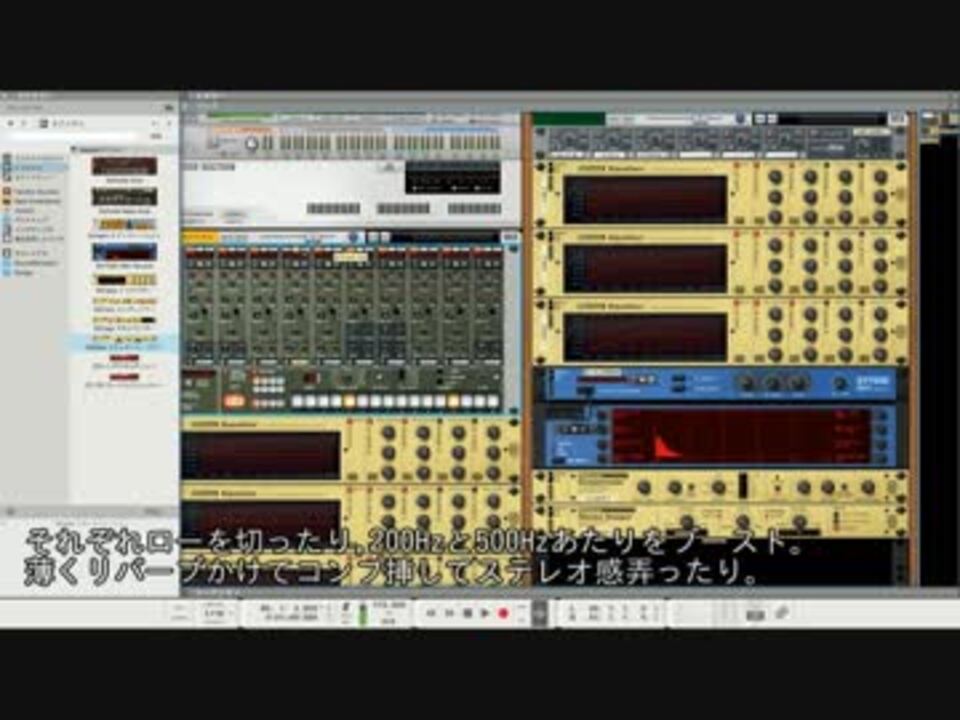Image resolution: width=960 pixels, height=720 pixels.
Task: Click the Scream 4 distortion device in the browser
Action: click(124, 225)
